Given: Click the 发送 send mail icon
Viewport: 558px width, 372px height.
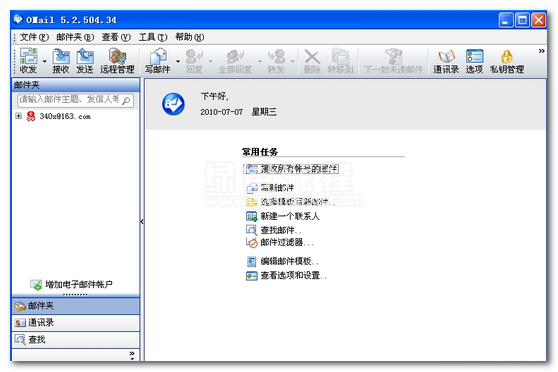Looking at the screenshot, I should click(85, 61).
